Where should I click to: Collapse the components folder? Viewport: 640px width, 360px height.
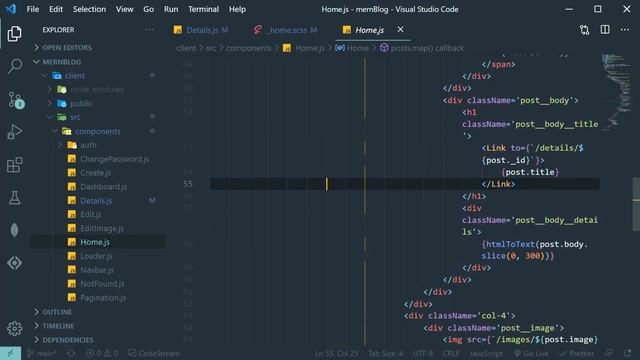[98, 131]
